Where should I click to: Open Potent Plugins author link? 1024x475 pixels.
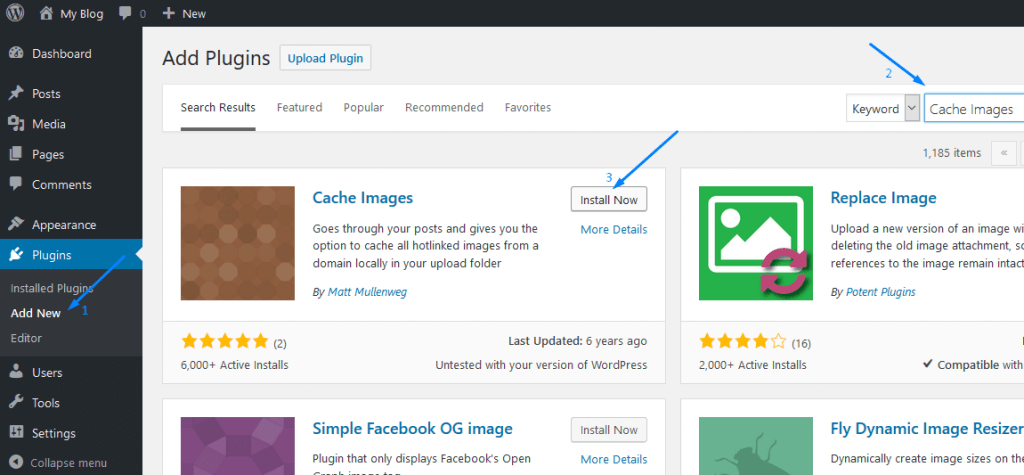(x=880, y=292)
